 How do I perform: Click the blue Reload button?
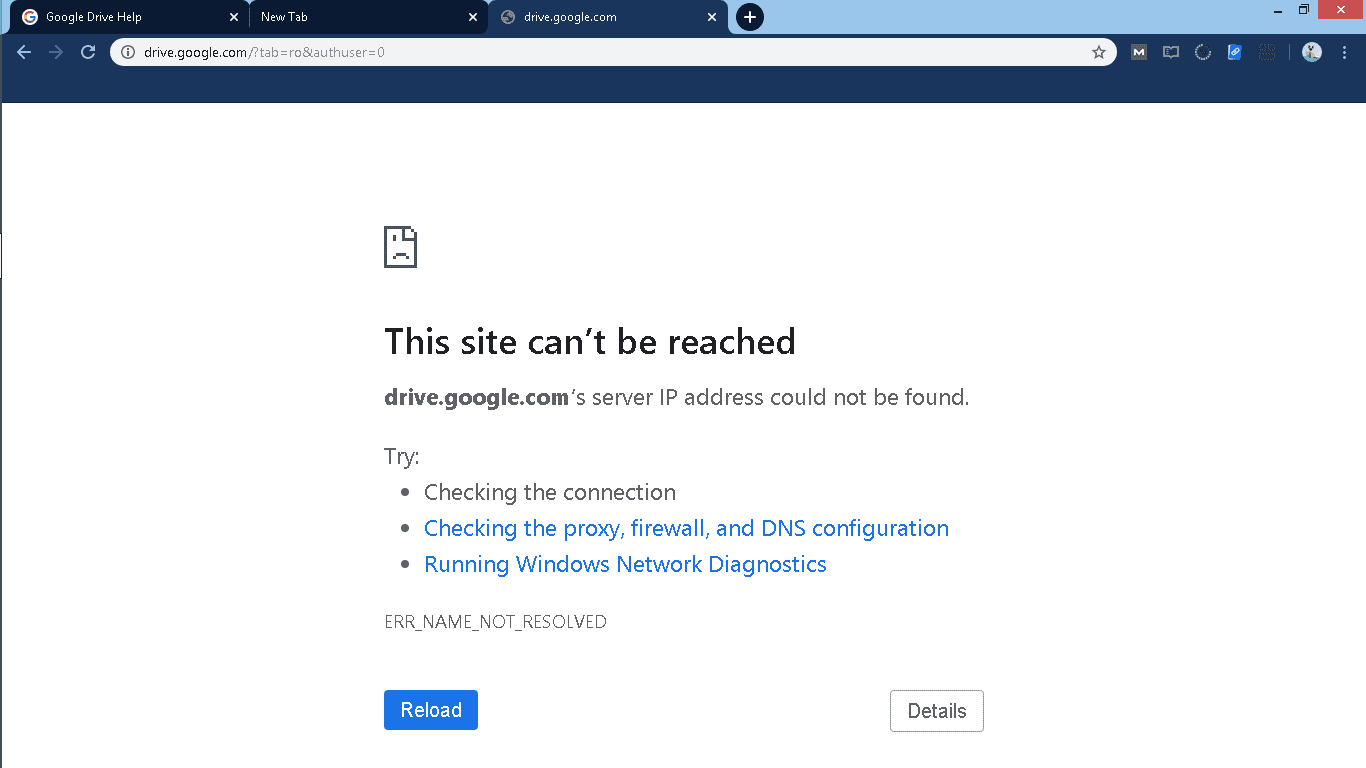point(431,710)
